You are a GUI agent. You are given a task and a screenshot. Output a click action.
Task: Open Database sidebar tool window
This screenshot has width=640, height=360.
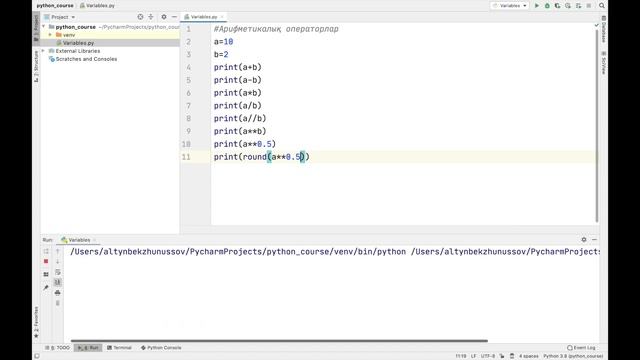point(604,29)
